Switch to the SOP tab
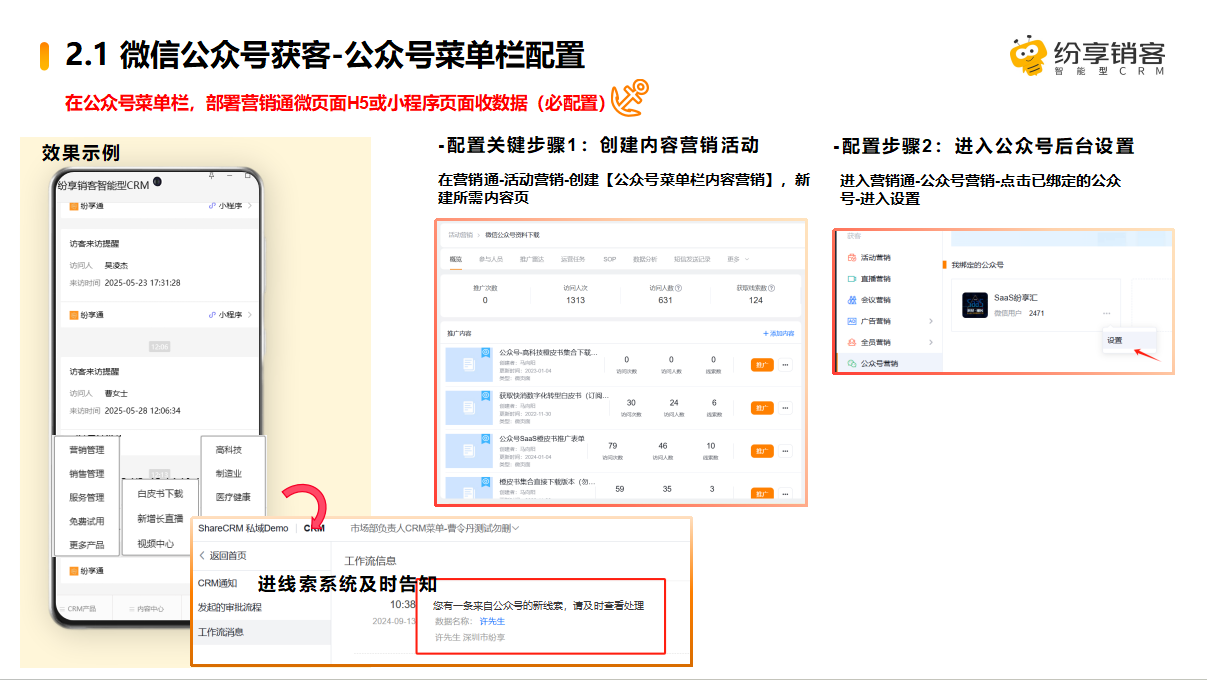 pyautogui.click(x=609, y=259)
